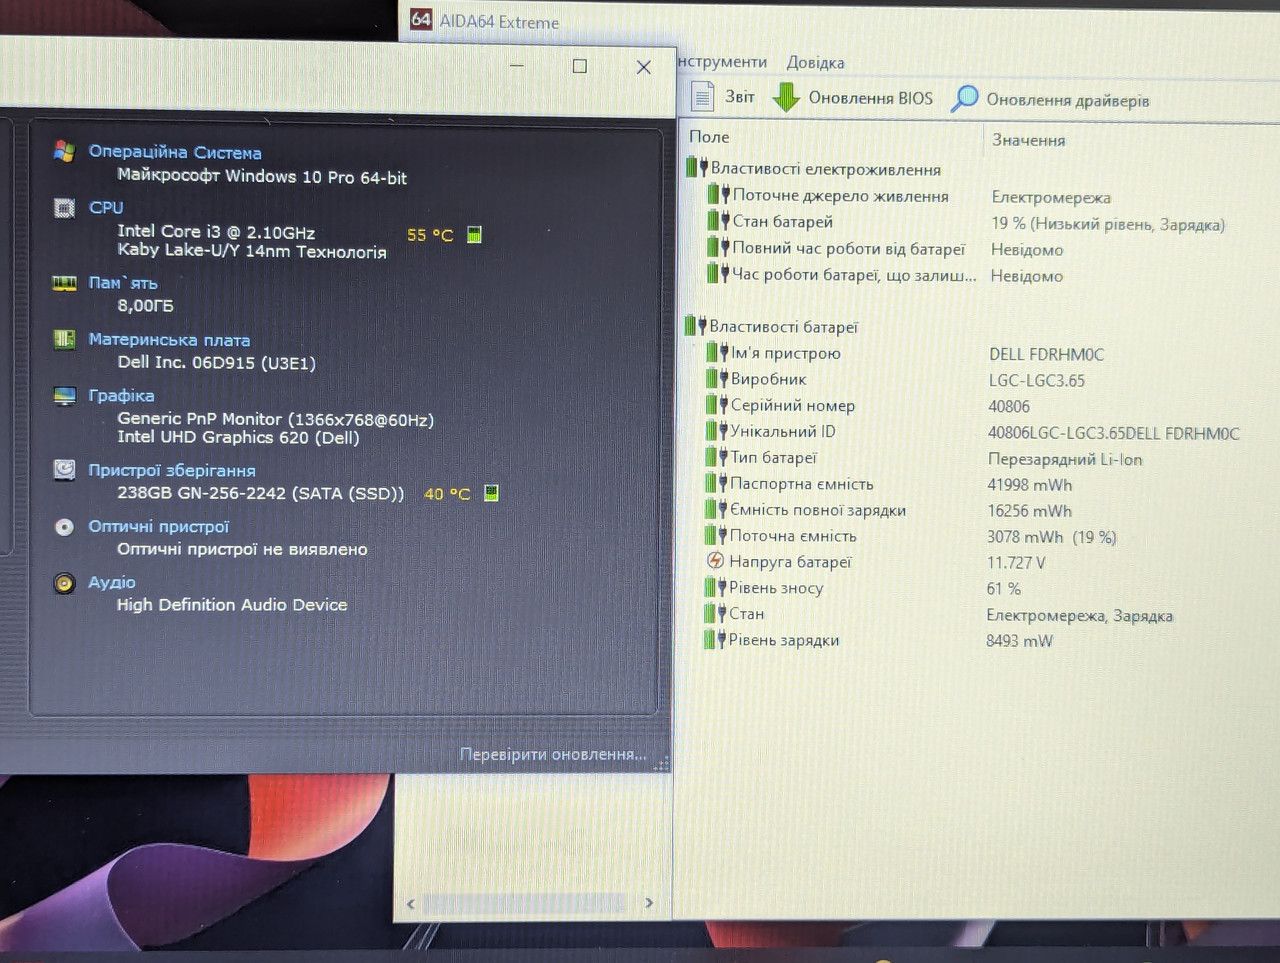
Task: Click the icon beside Серійний номер
Action: coord(716,404)
